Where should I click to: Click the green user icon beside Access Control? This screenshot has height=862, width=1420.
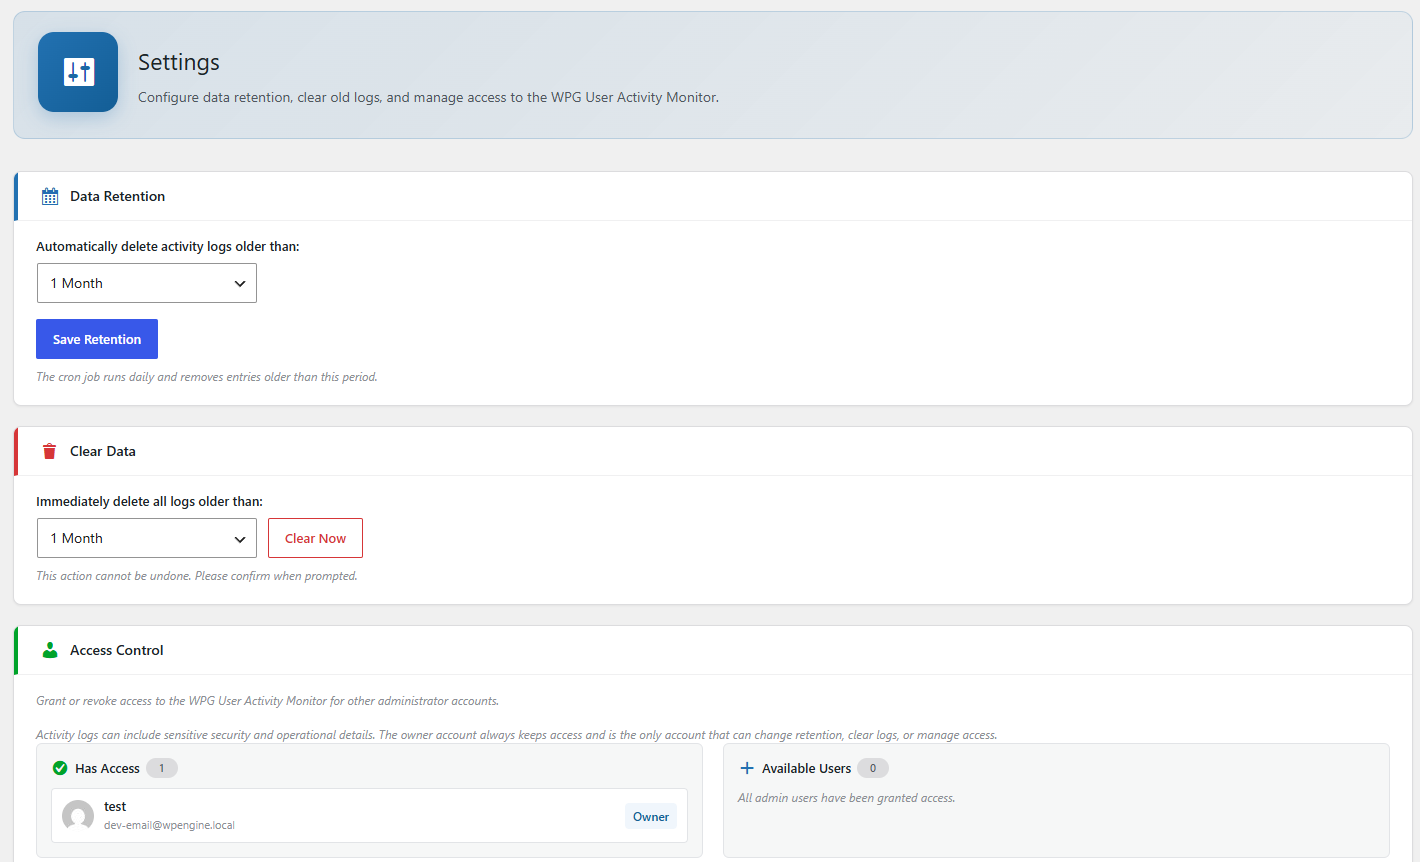click(50, 650)
